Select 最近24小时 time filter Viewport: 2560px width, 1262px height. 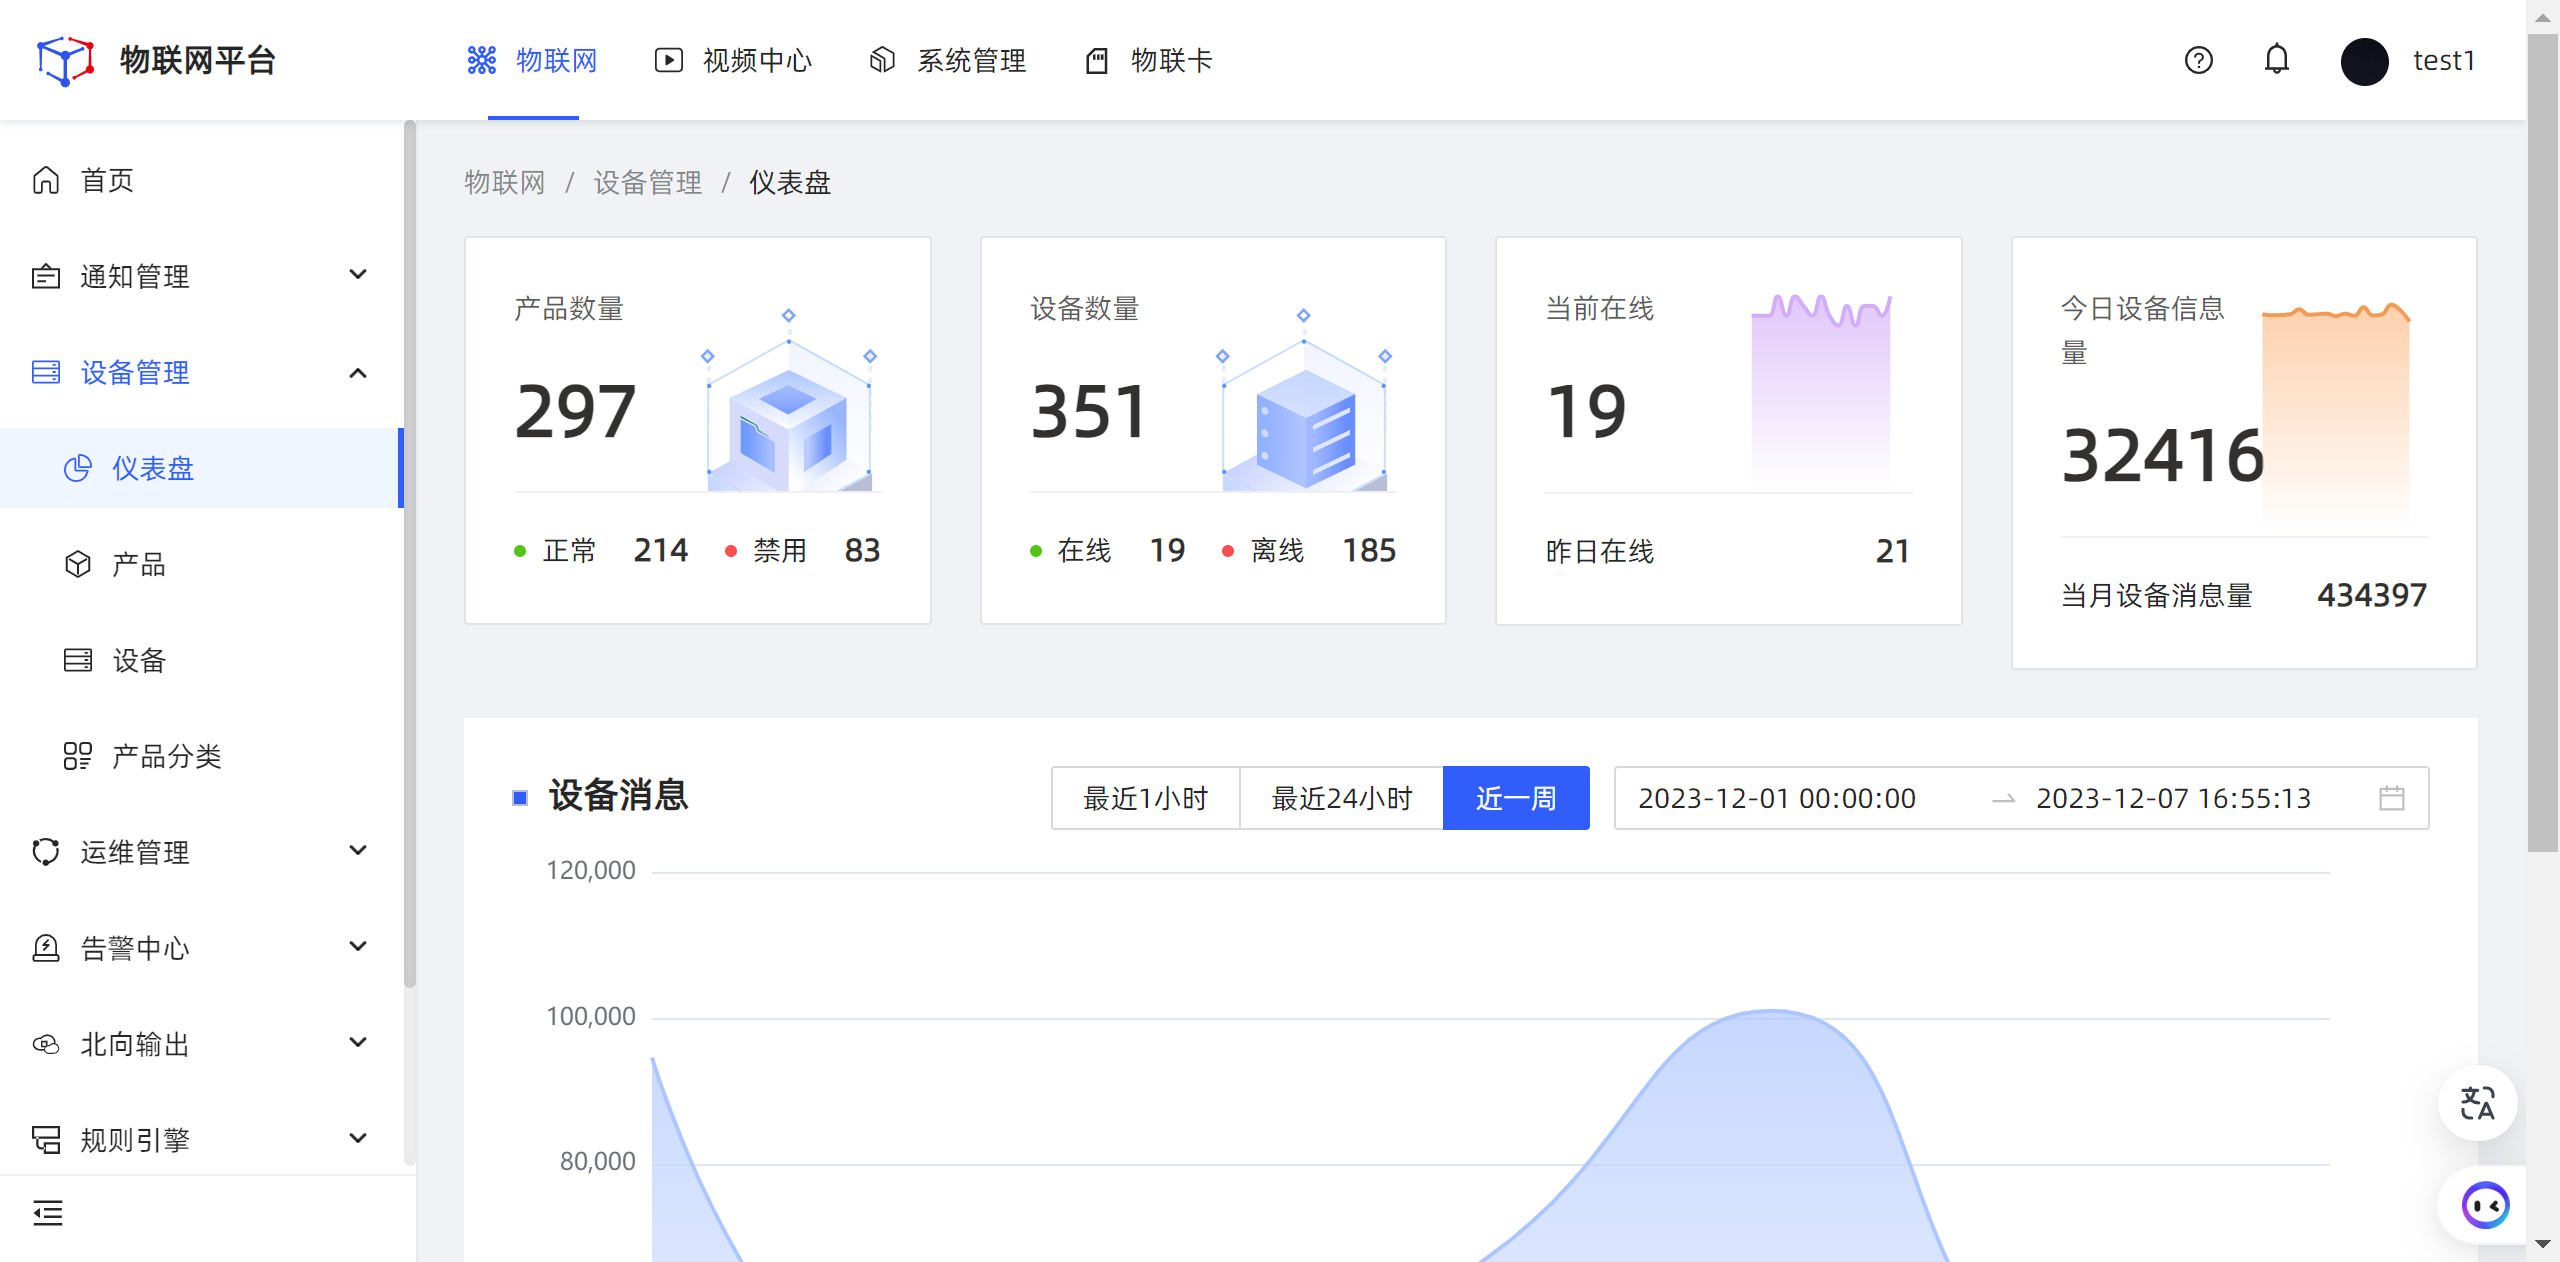pyautogui.click(x=1342, y=798)
